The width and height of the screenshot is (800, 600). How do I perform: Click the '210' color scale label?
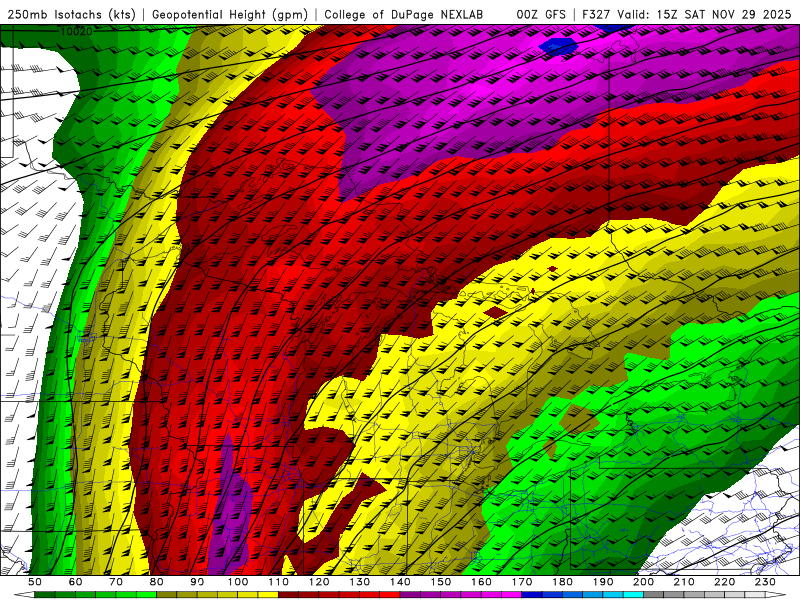684,582
